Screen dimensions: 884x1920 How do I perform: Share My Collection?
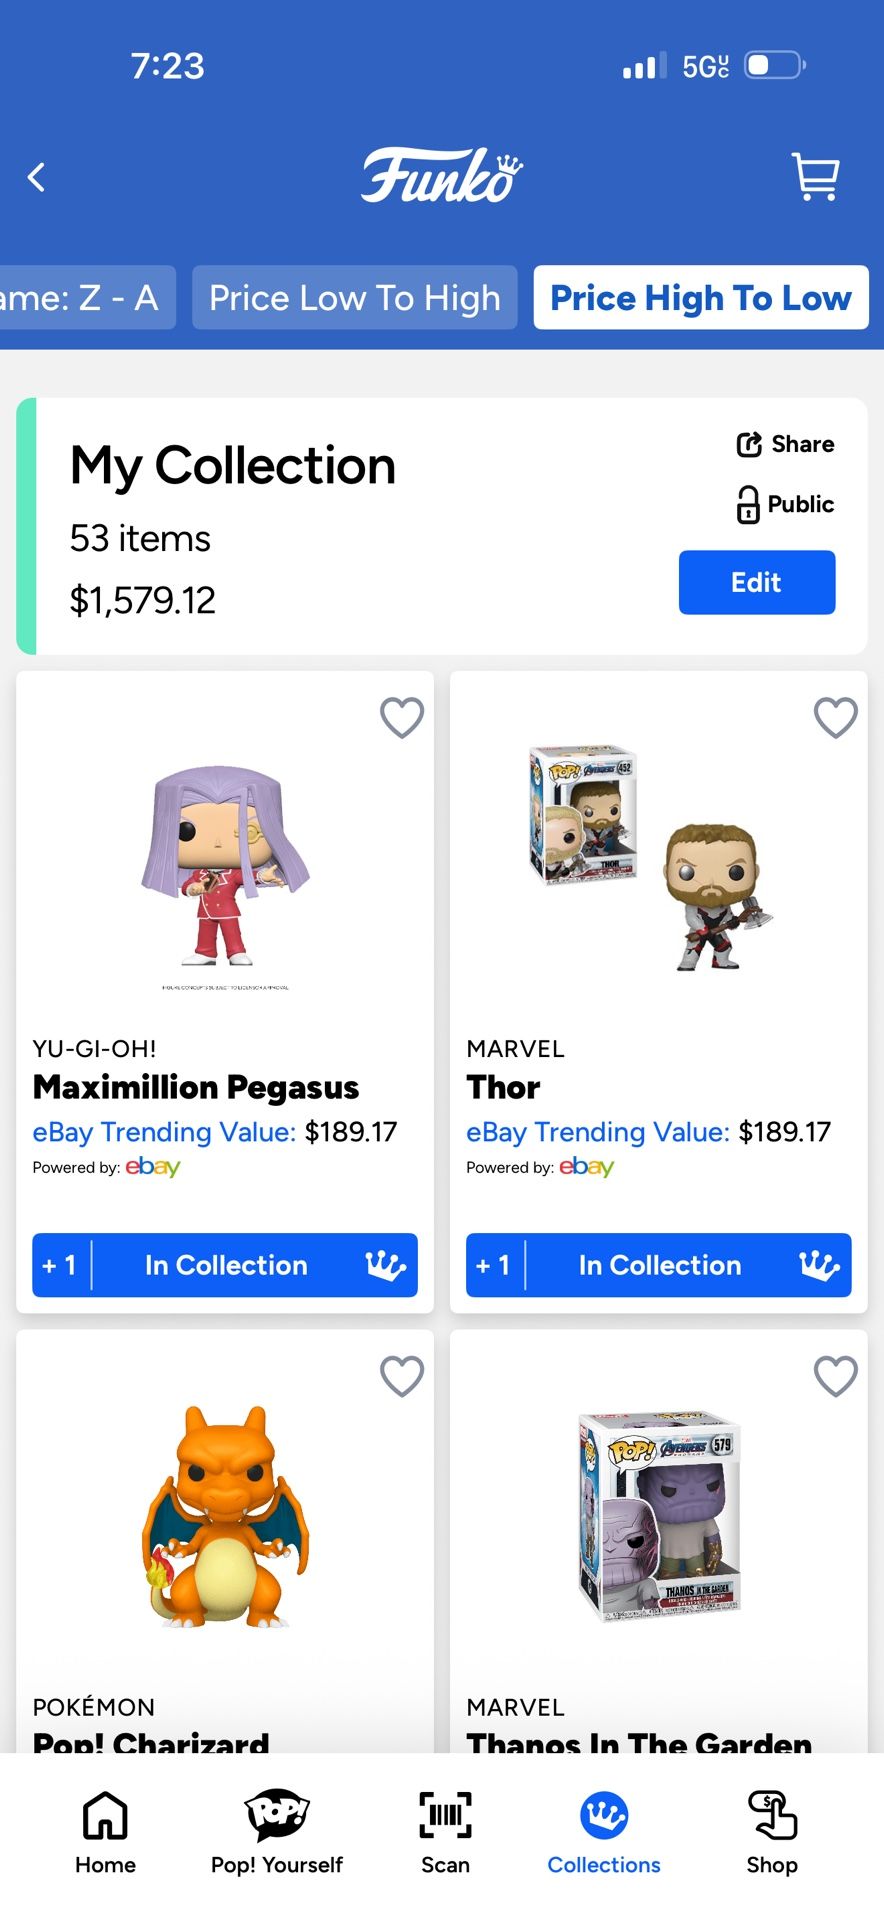pos(786,444)
